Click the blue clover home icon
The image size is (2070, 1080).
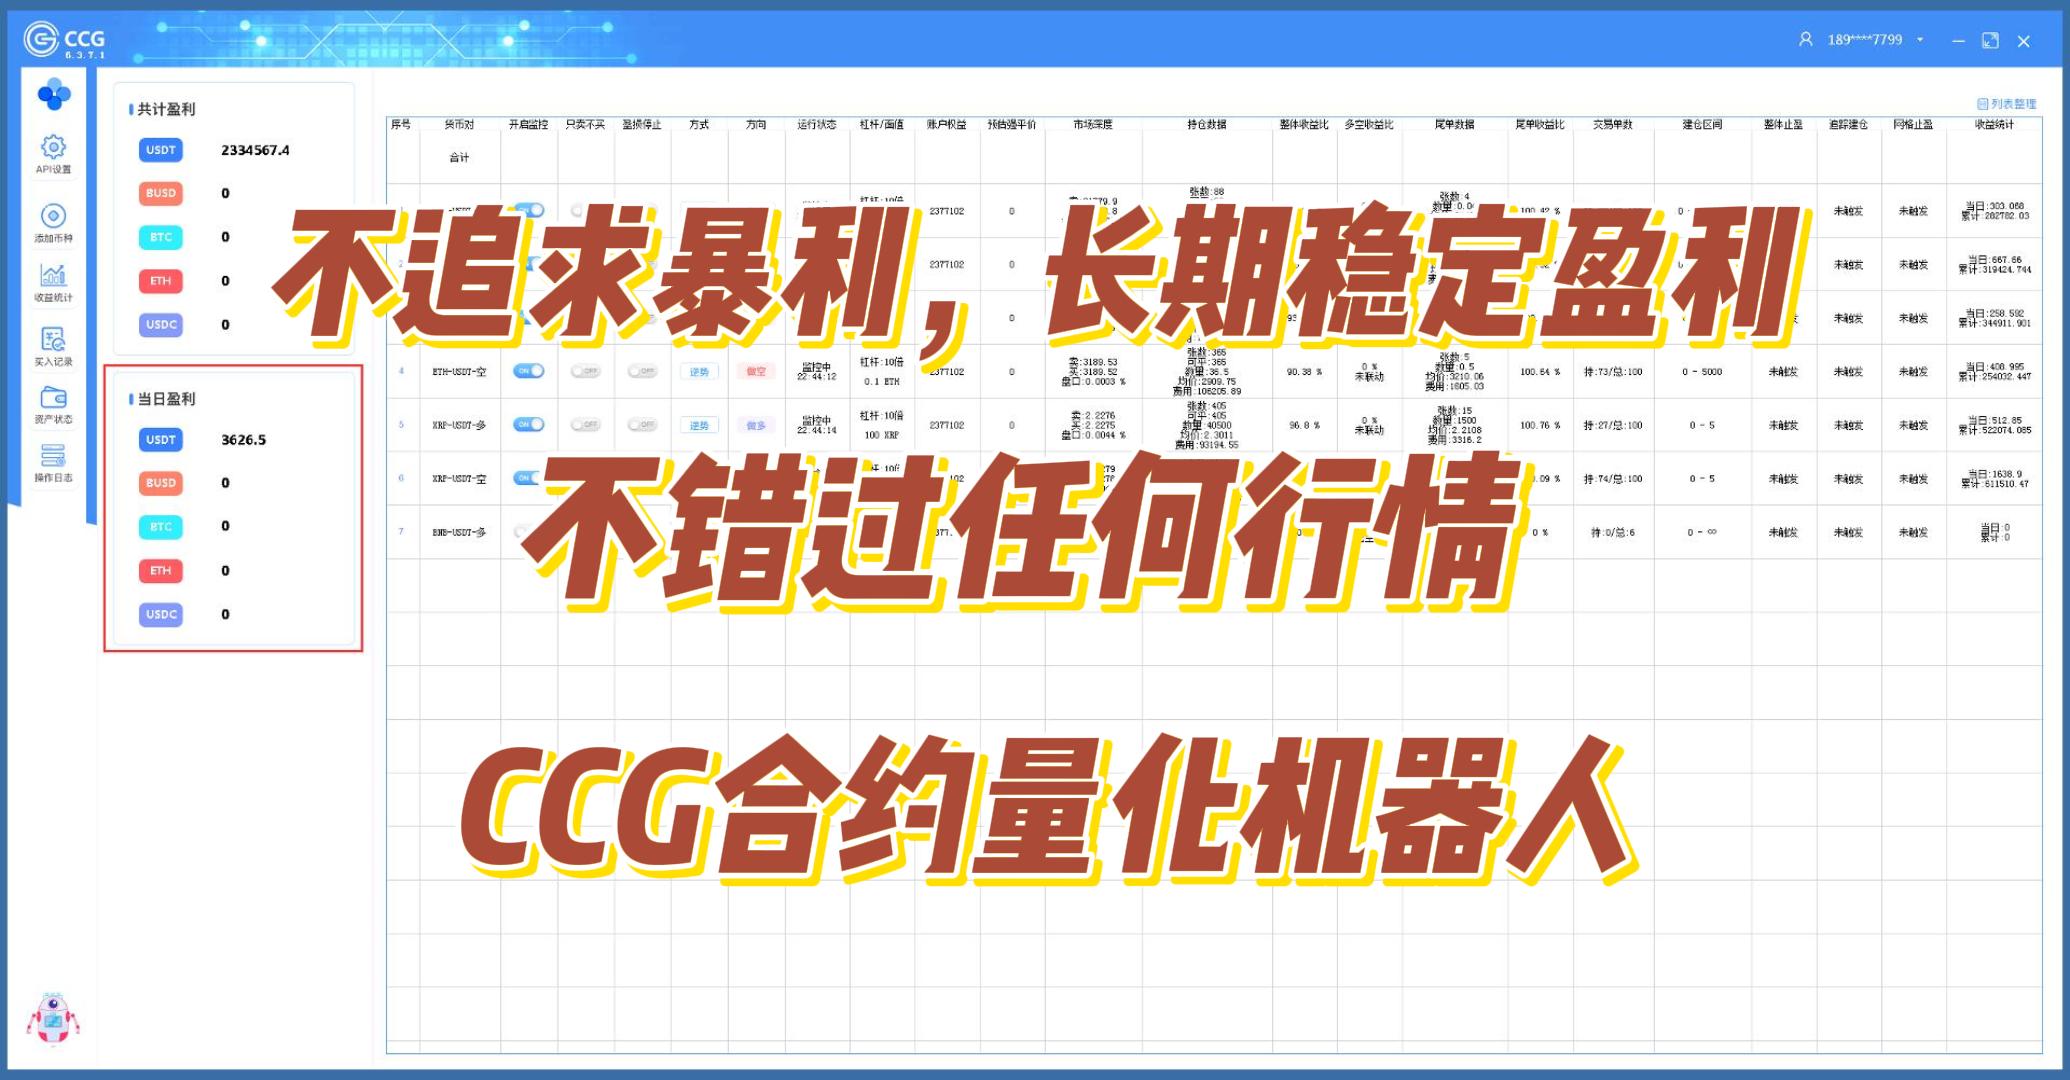tap(53, 94)
